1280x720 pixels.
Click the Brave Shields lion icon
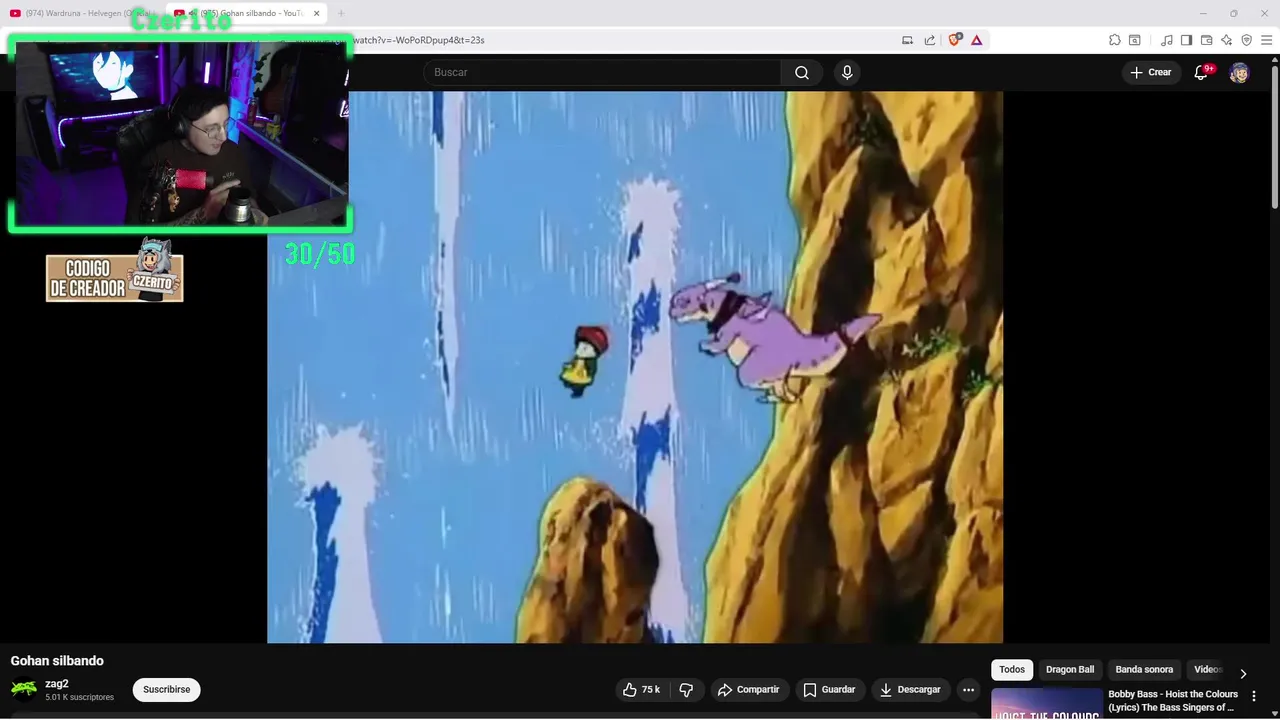tap(954, 40)
